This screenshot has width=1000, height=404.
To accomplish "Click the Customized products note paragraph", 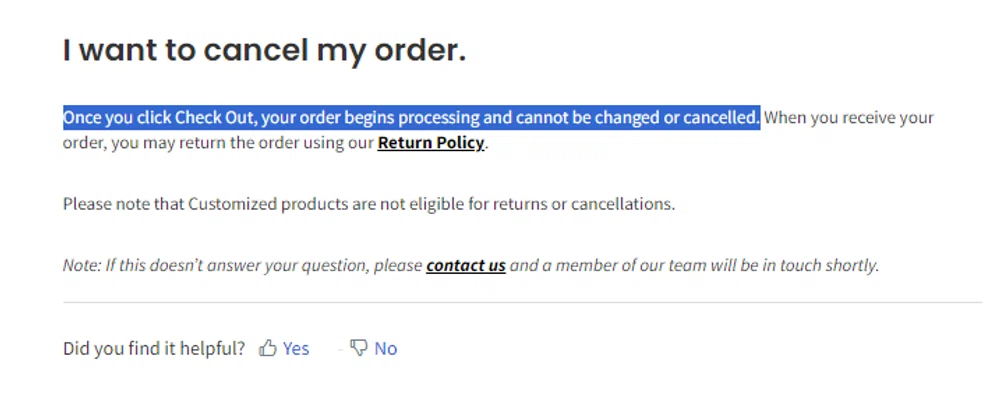I will [x=369, y=204].
